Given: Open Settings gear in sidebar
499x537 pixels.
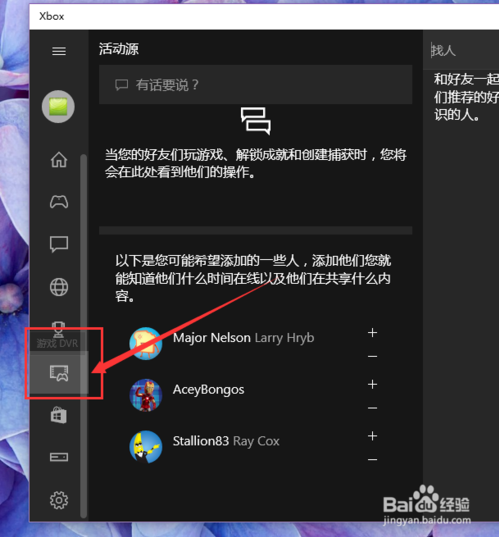Looking at the screenshot, I should click(59, 500).
